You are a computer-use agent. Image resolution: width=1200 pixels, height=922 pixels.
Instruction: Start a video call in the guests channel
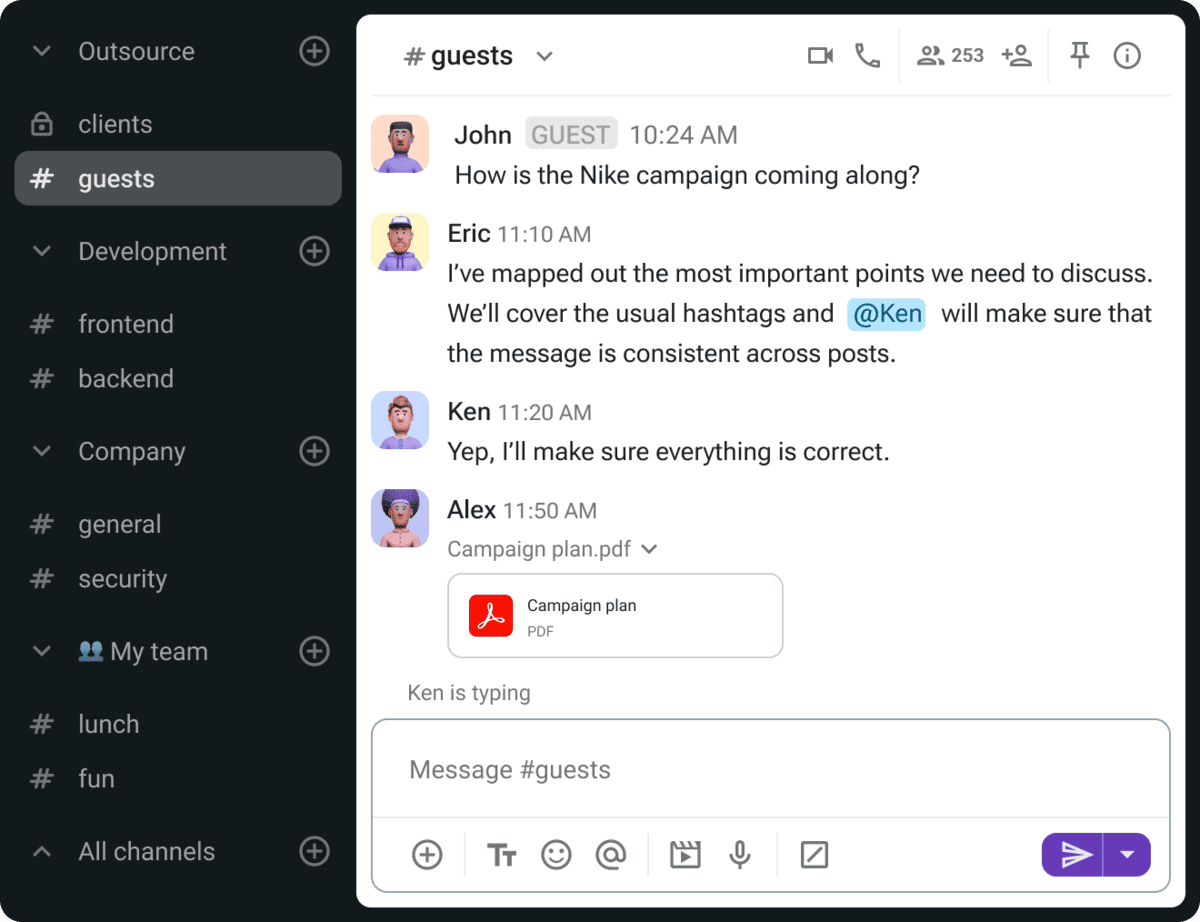click(820, 56)
